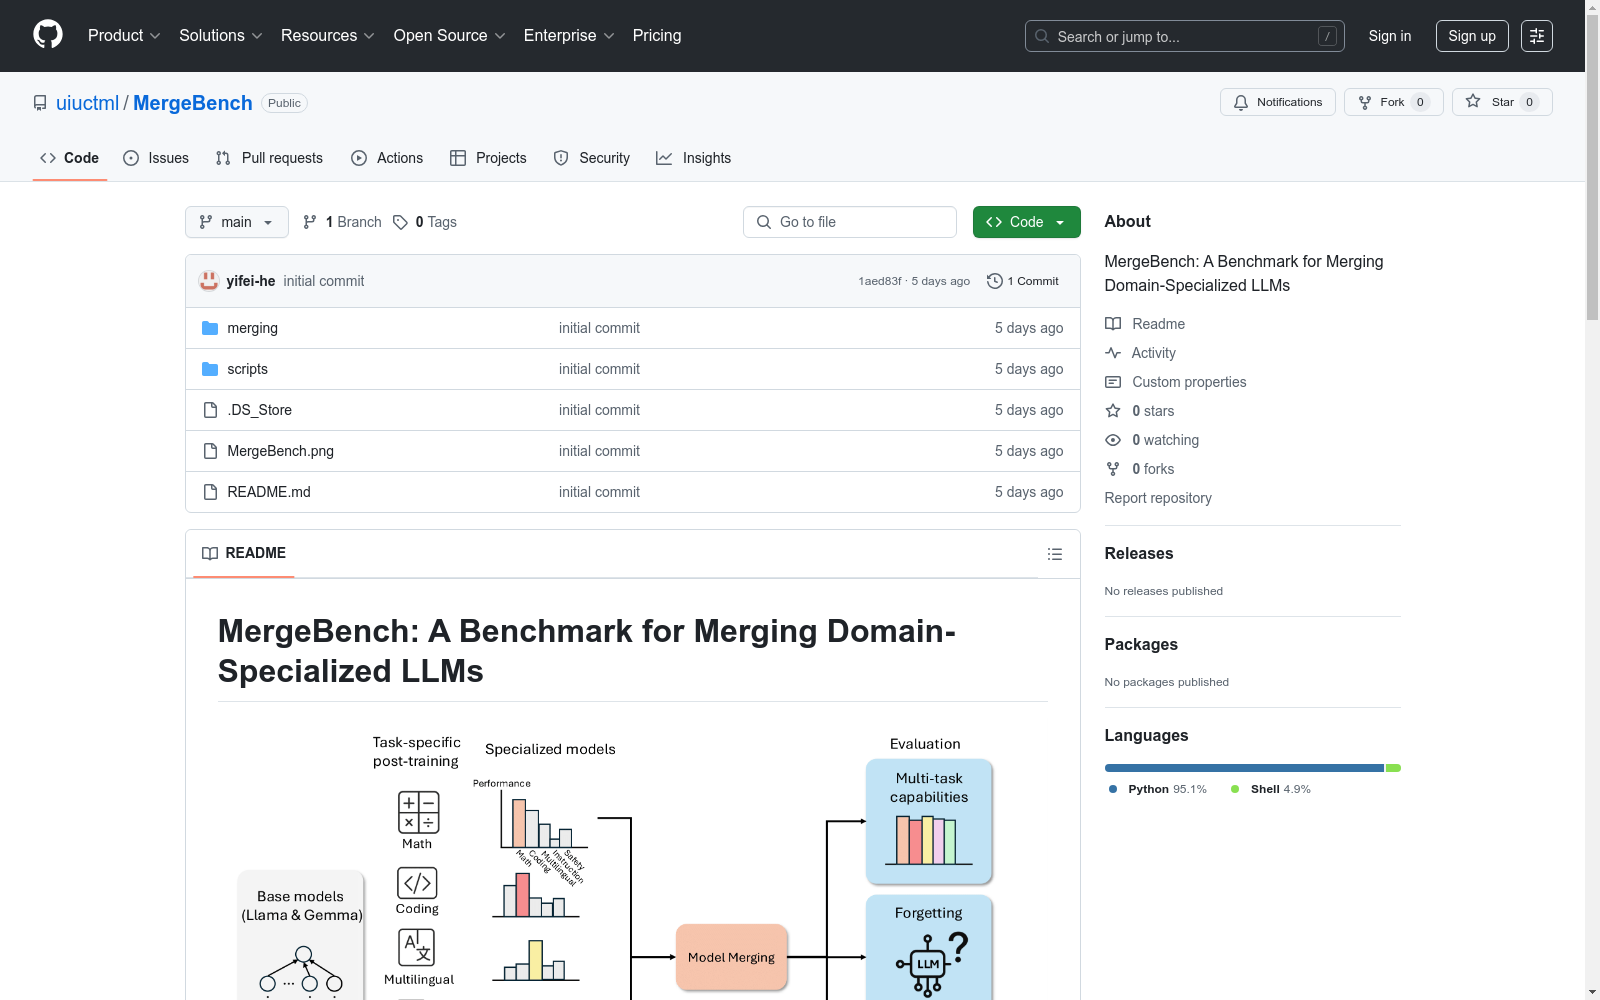Switch to the Code tab

coord(70,158)
